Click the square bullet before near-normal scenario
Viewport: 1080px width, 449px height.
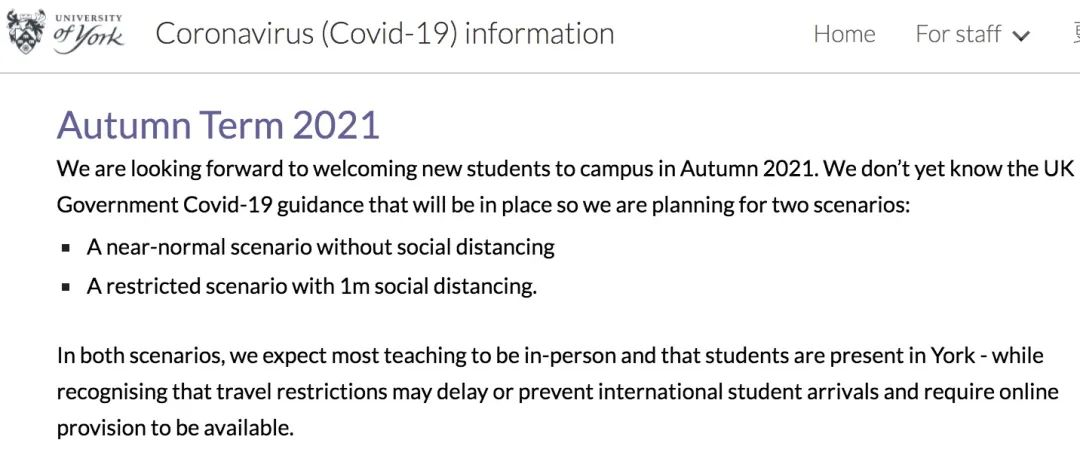click(x=65, y=249)
